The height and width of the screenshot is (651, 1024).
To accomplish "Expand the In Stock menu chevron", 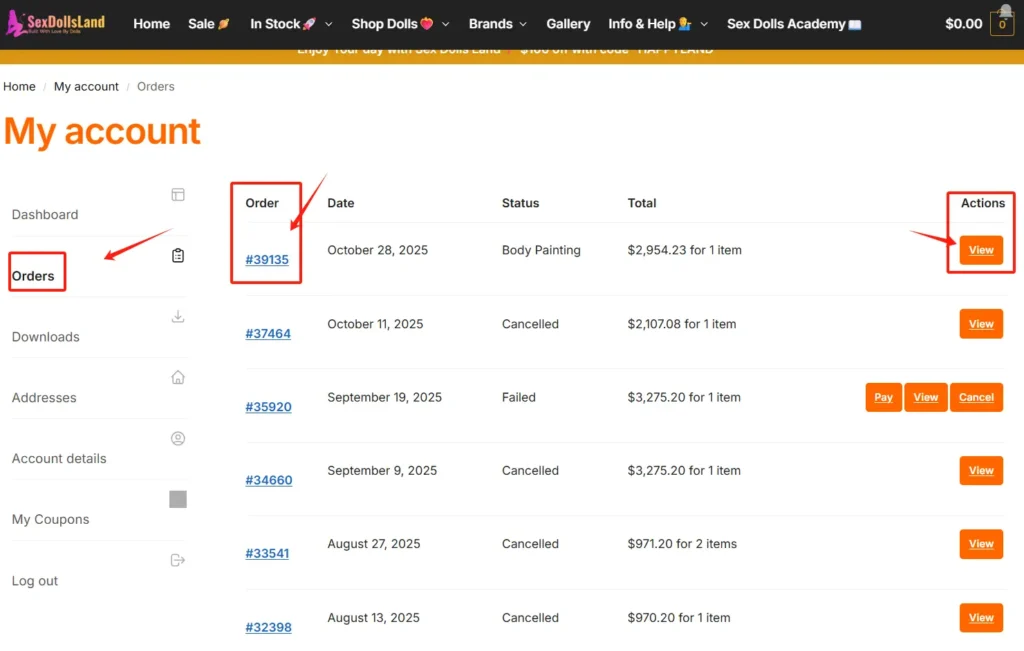I will point(329,23).
